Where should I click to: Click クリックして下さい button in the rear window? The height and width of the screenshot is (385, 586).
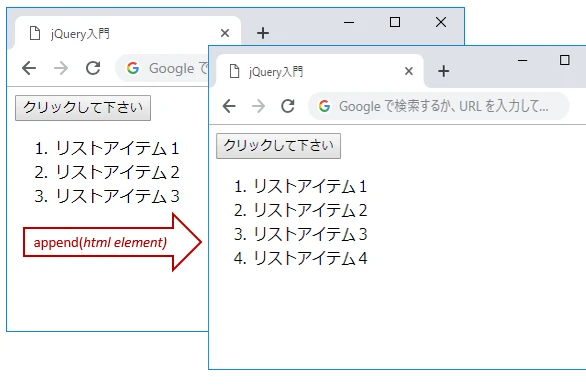[x=83, y=108]
